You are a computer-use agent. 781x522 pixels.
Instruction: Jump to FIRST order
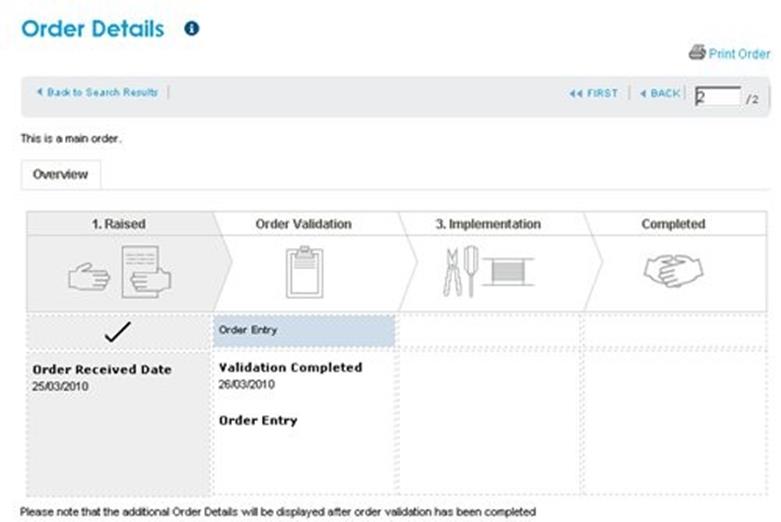click(x=594, y=93)
